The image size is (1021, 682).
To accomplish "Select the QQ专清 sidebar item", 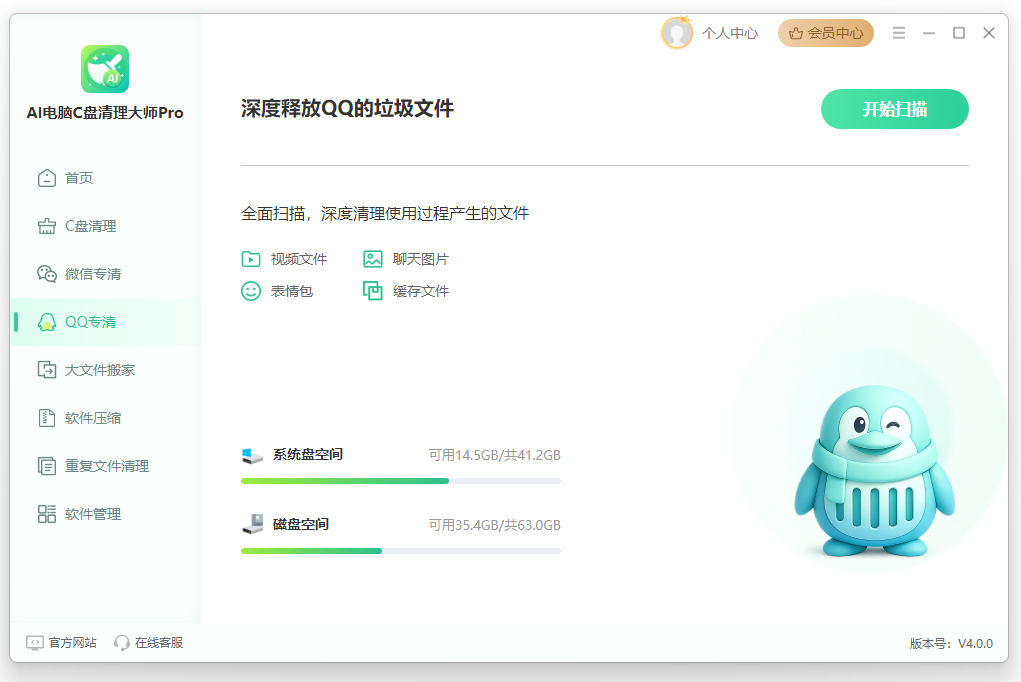I will click(105, 322).
